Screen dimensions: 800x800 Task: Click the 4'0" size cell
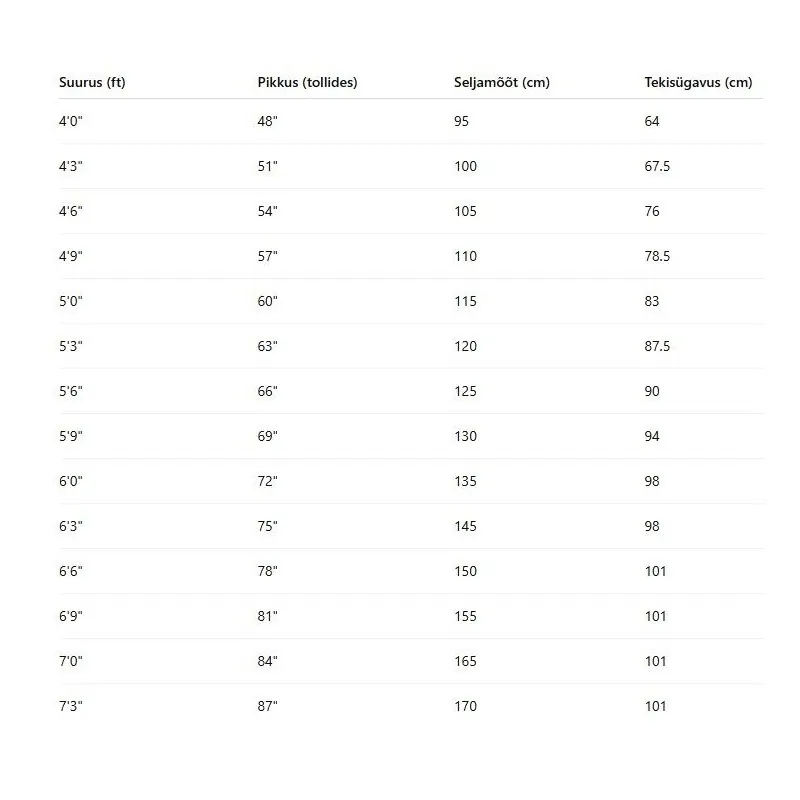click(x=70, y=121)
